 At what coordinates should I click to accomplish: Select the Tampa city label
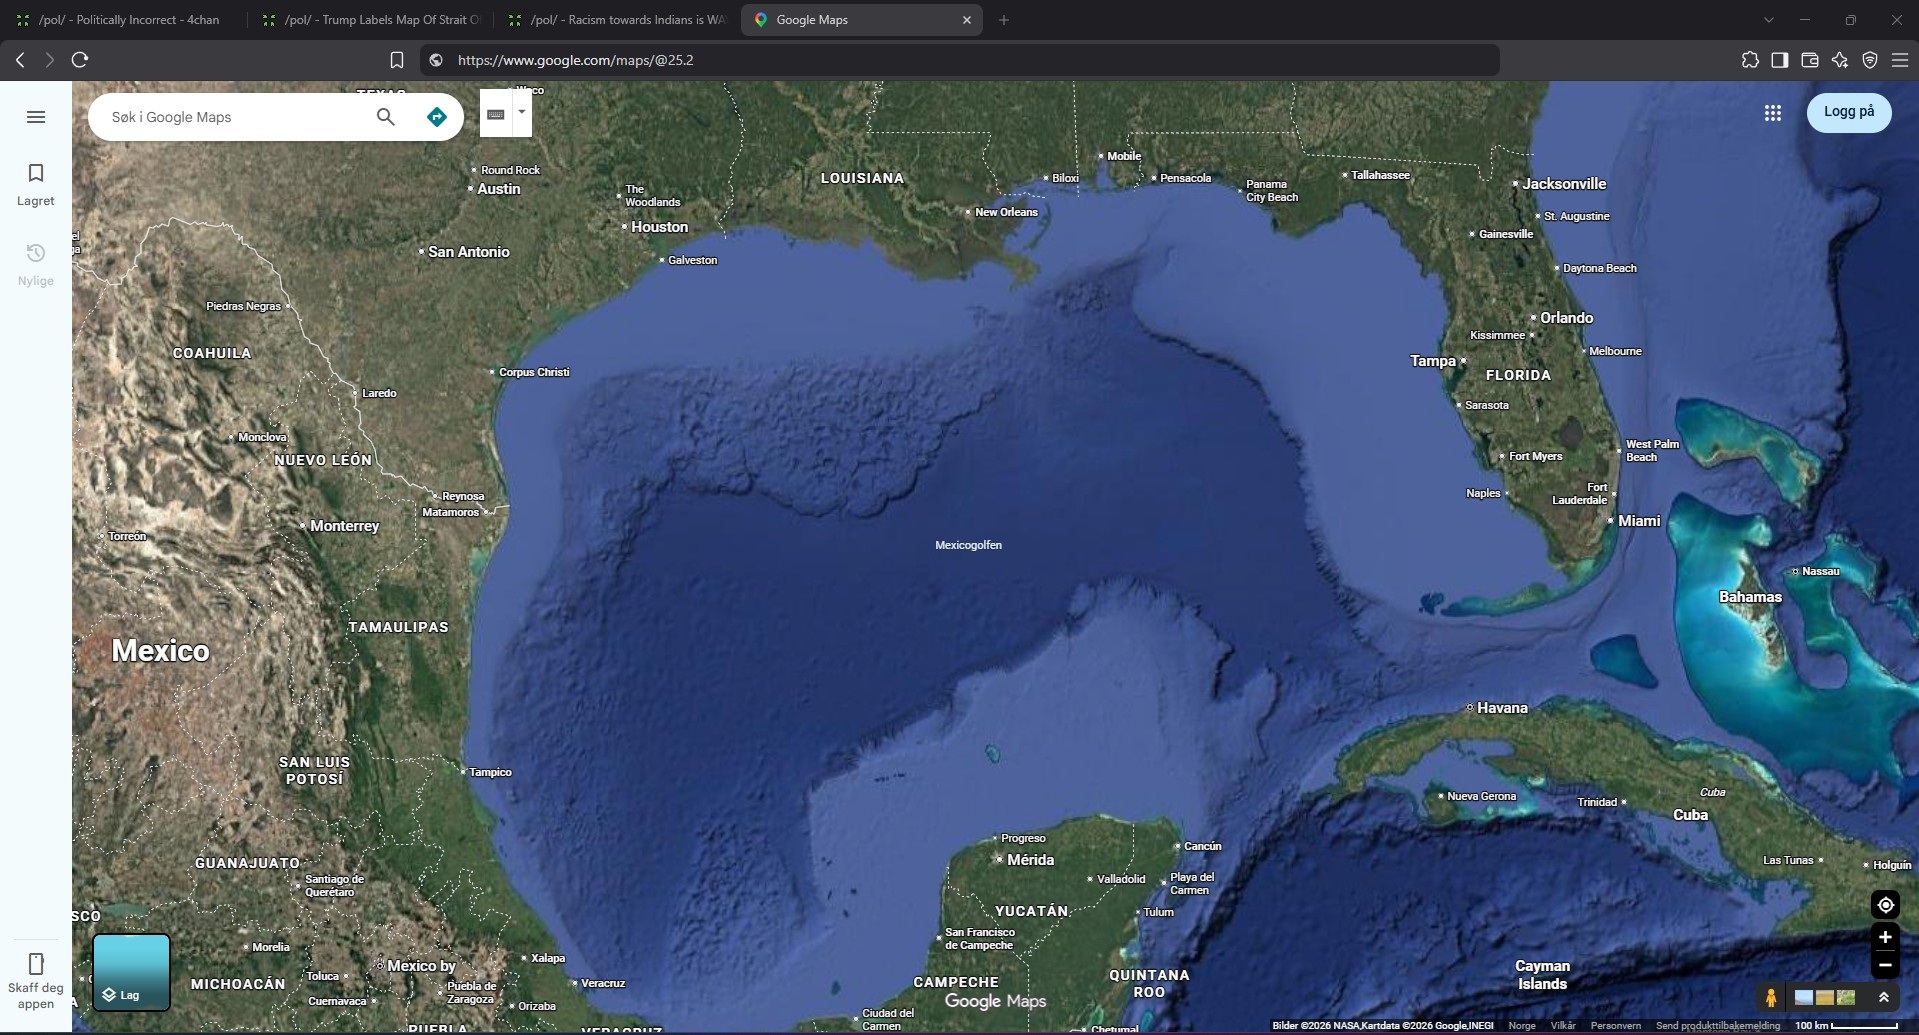[x=1433, y=361]
